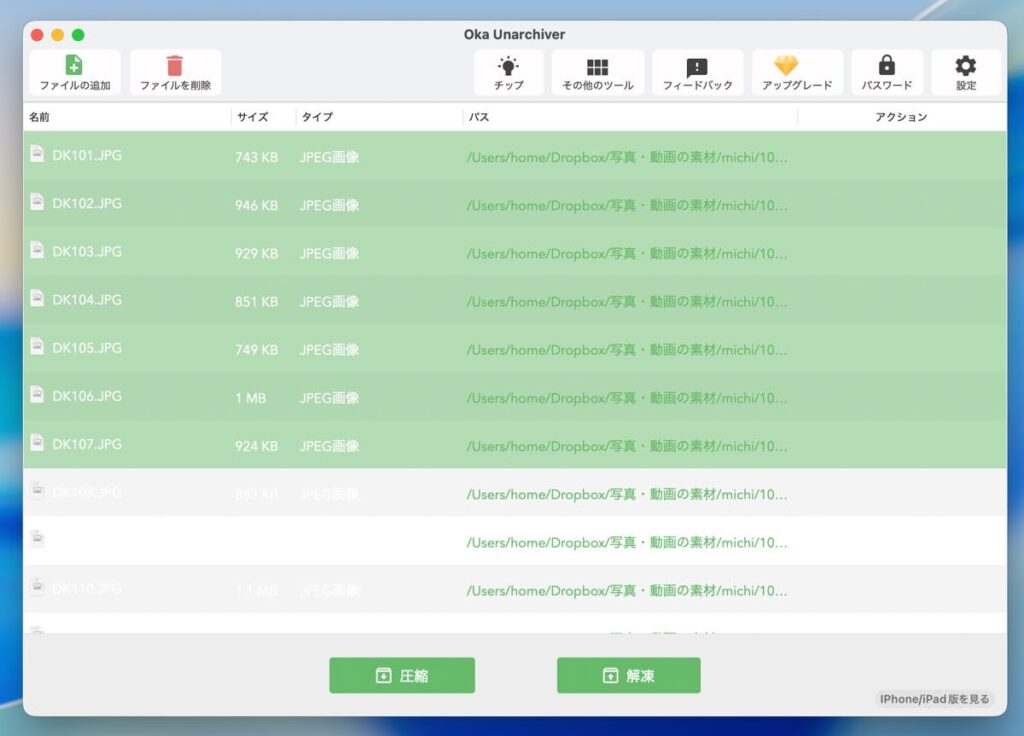Select the DK101.JPG file row
This screenshot has height=736, width=1024.
pos(87,156)
